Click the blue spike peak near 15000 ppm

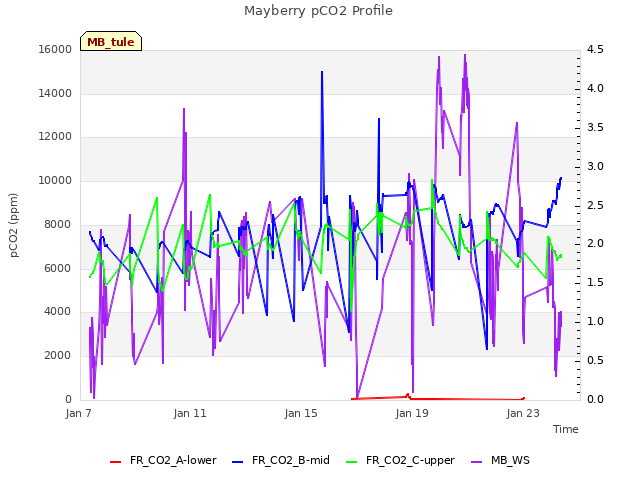[322, 72]
